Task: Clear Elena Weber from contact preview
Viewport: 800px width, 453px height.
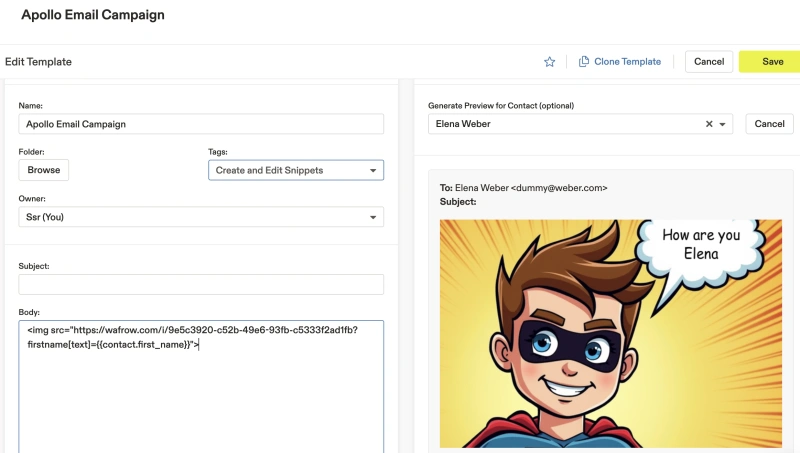Action: (x=709, y=124)
